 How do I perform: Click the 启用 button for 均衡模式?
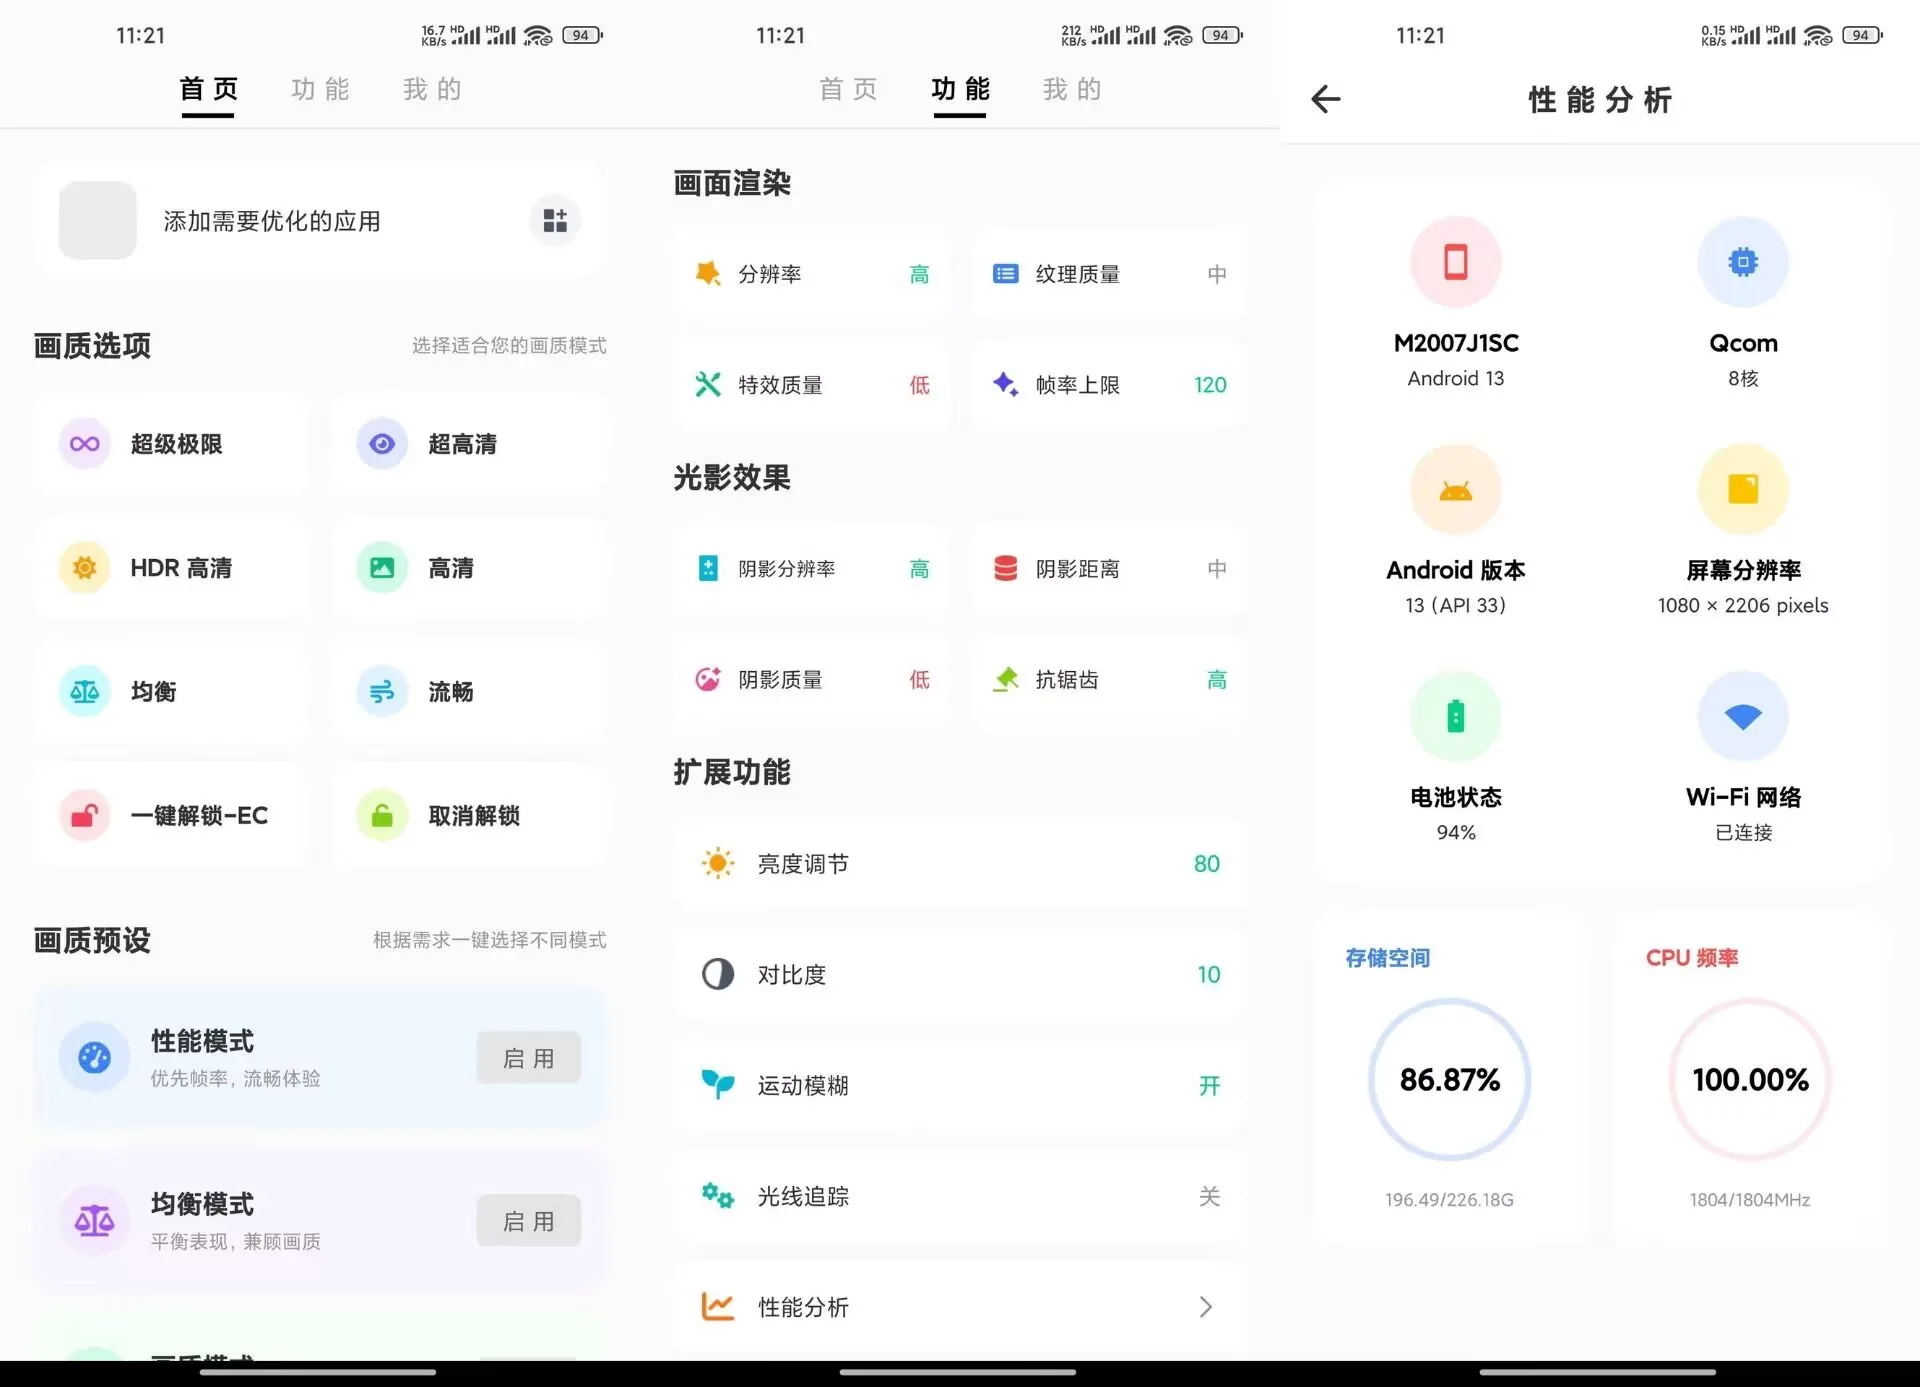(x=529, y=1221)
